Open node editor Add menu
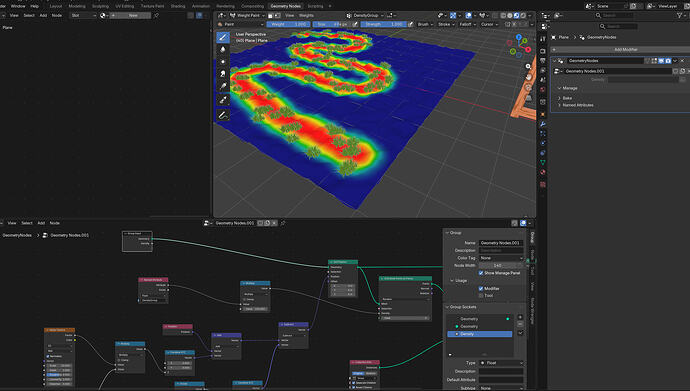The height and width of the screenshot is (391, 690). (x=41, y=223)
